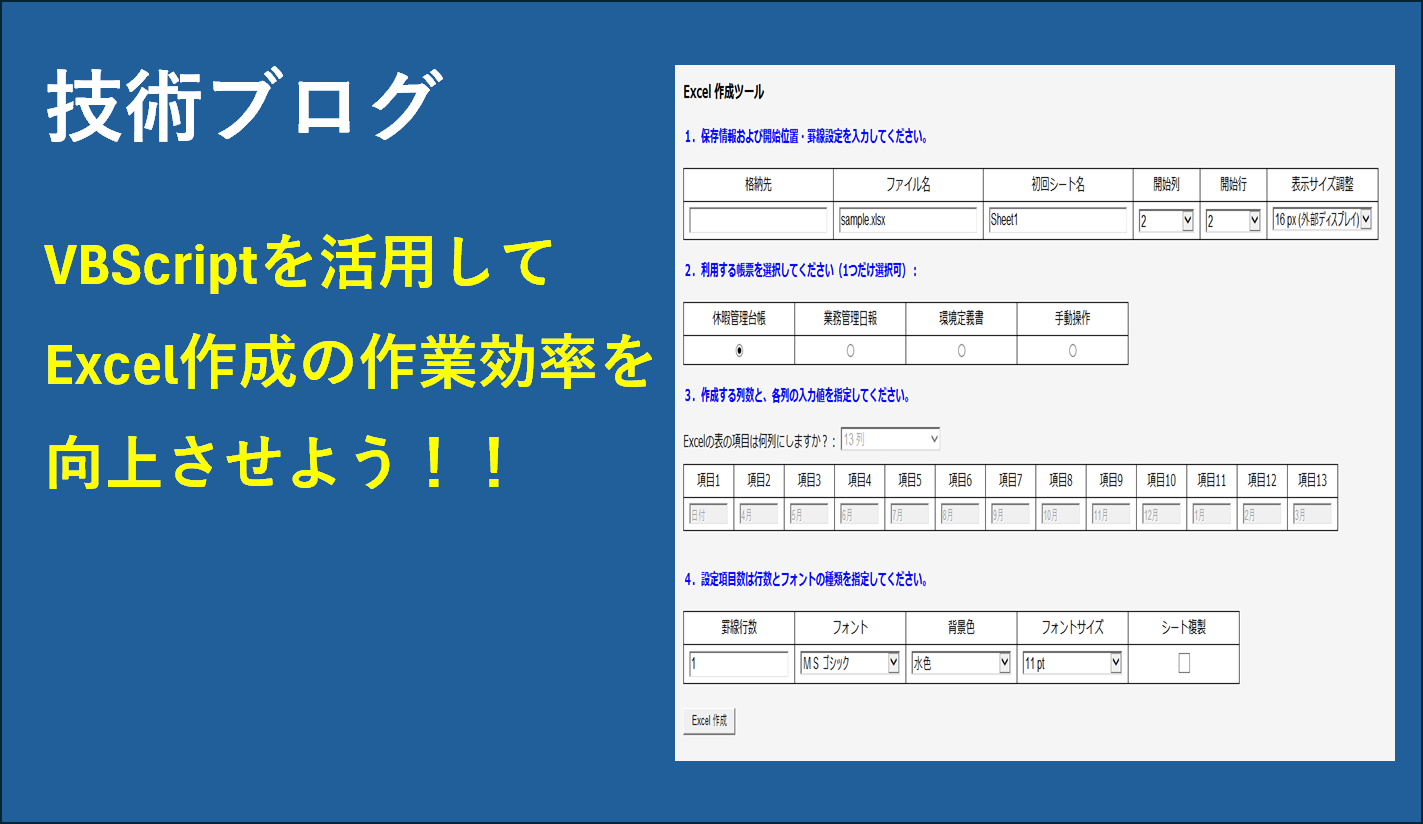Open the フォント dropdown showing MS ゴシック

coord(850,664)
